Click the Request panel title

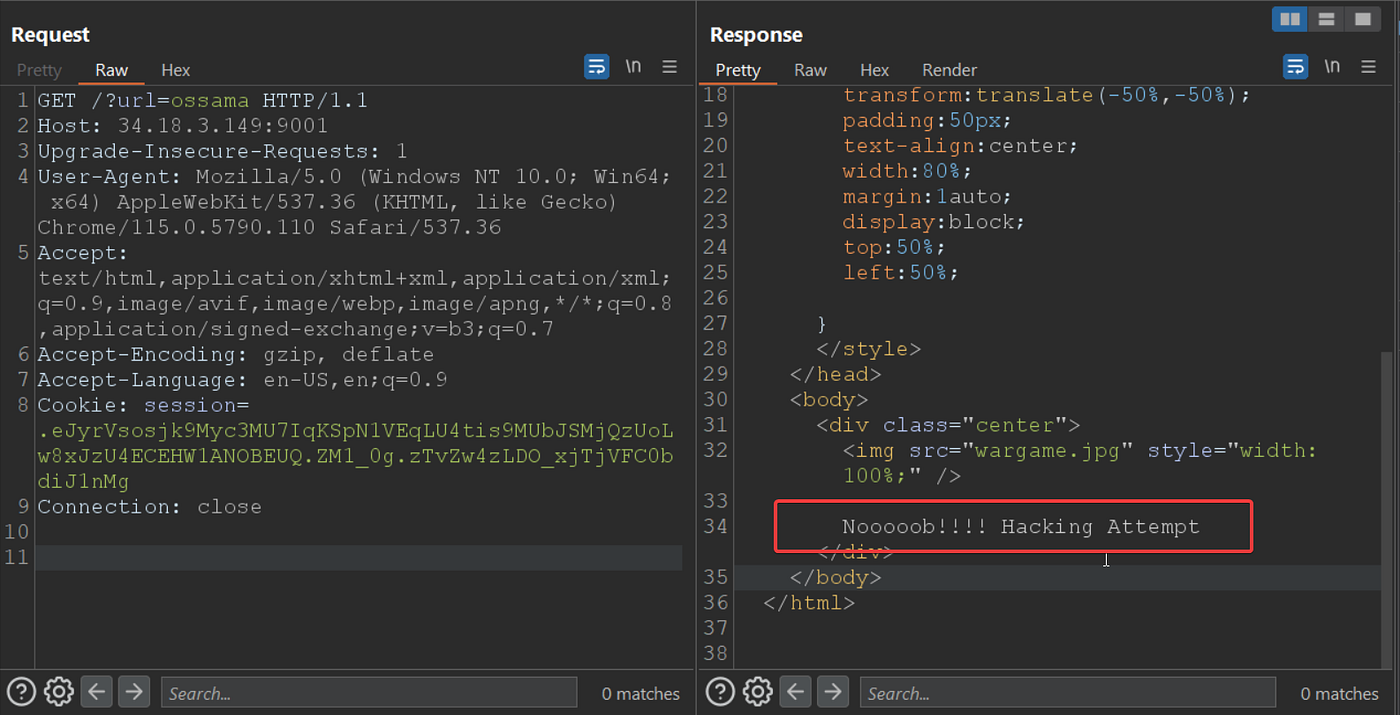pos(50,35)
